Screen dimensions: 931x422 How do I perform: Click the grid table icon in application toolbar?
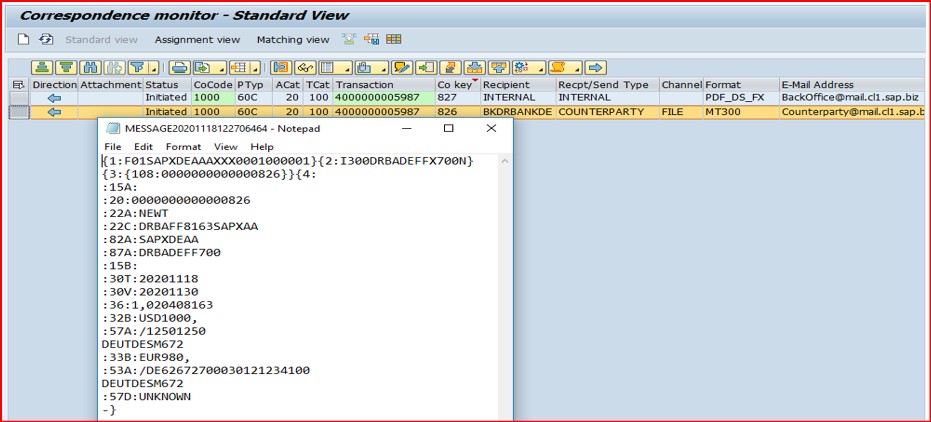(x=394, y=39)
